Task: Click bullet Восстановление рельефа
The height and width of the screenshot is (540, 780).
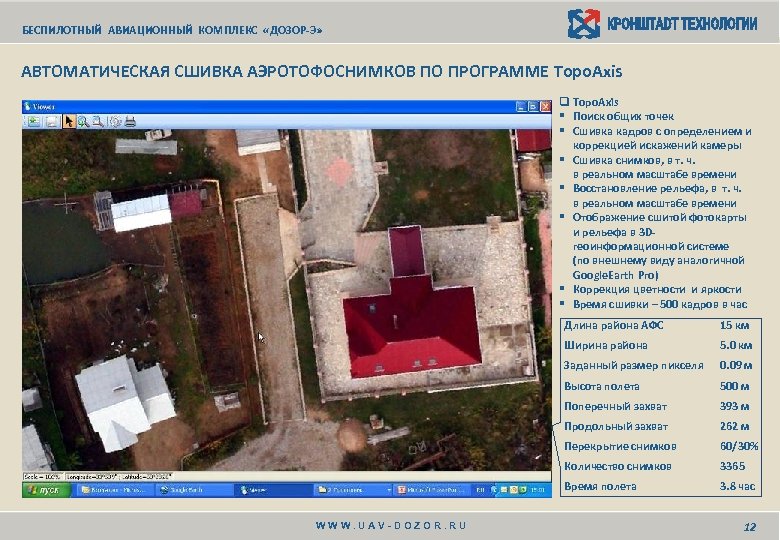Action: (x=657, y=196)
